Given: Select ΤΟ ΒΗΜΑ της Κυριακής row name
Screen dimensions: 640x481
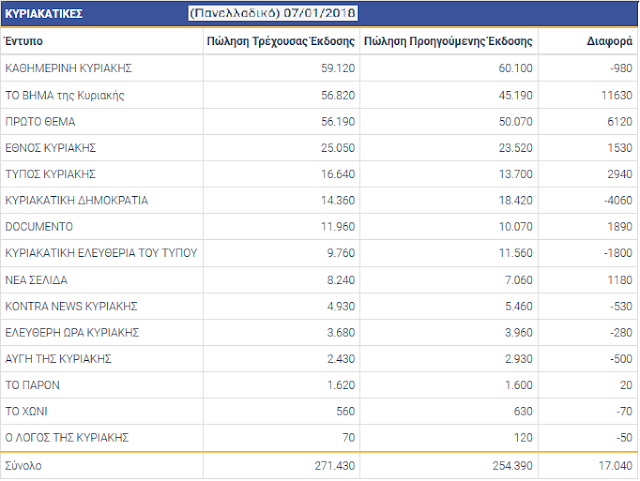Looking at the screenshot, I should [x=64, y=95].
